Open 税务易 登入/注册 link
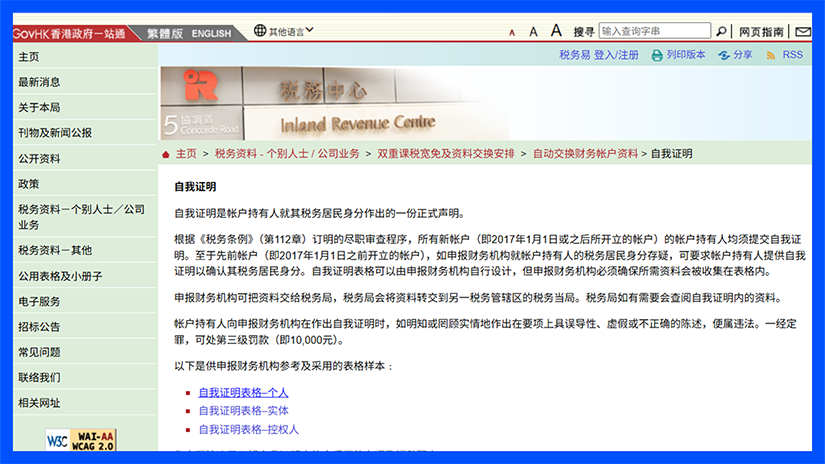Screen dimensions: 825x464 [599, 55]
